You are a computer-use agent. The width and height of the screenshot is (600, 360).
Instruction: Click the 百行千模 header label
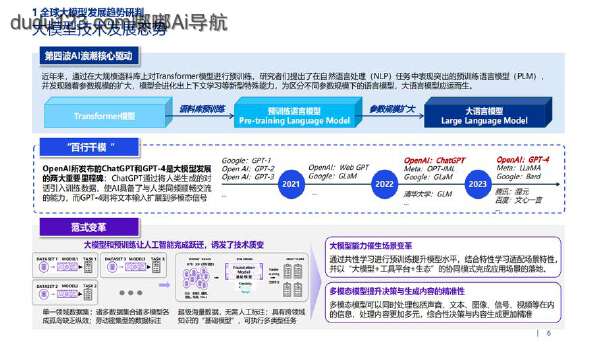pyautogui.click(x=89, y=147)
